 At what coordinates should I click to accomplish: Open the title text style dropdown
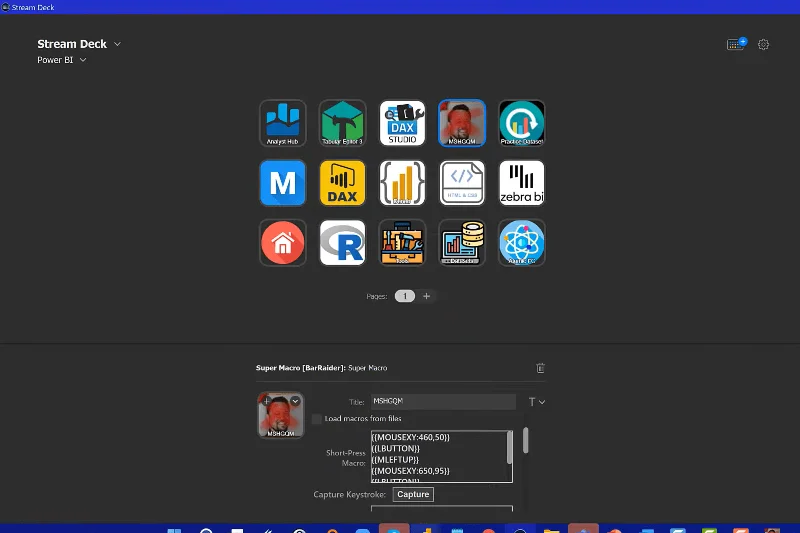tap(536, 402)
